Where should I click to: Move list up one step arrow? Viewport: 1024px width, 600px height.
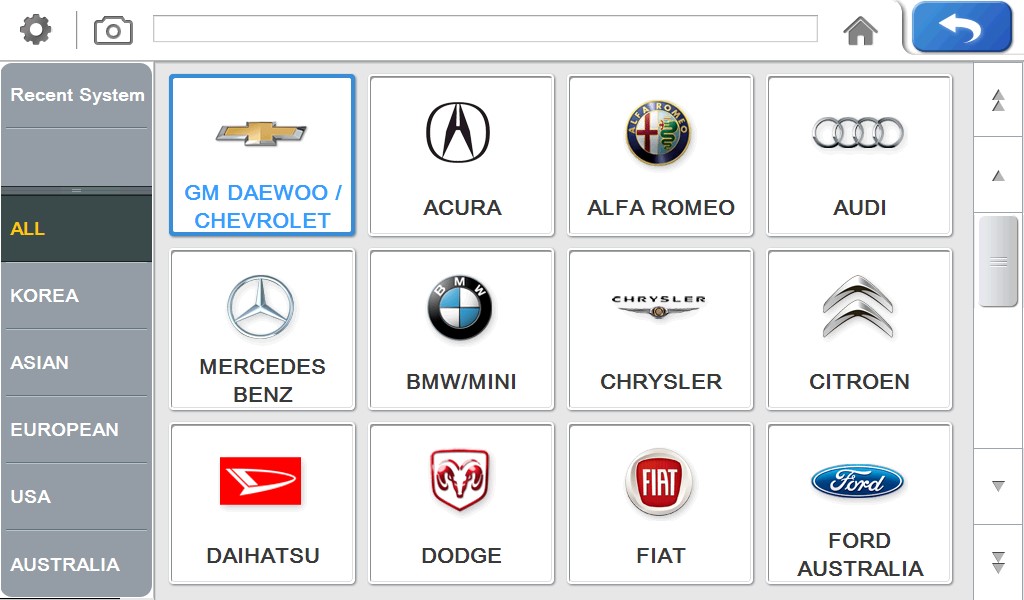[x=998, y=175]
